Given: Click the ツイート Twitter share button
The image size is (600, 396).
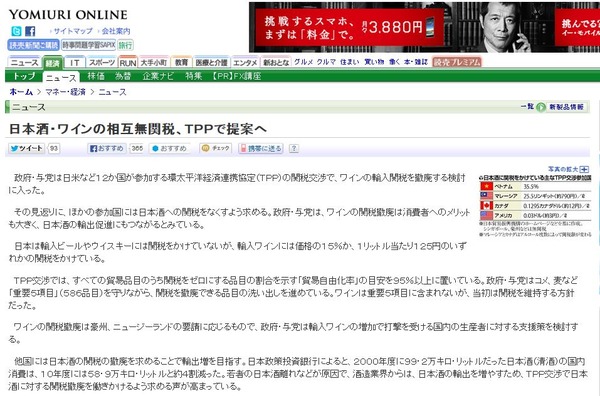Looking at the screenshot, I should [26, 148].
